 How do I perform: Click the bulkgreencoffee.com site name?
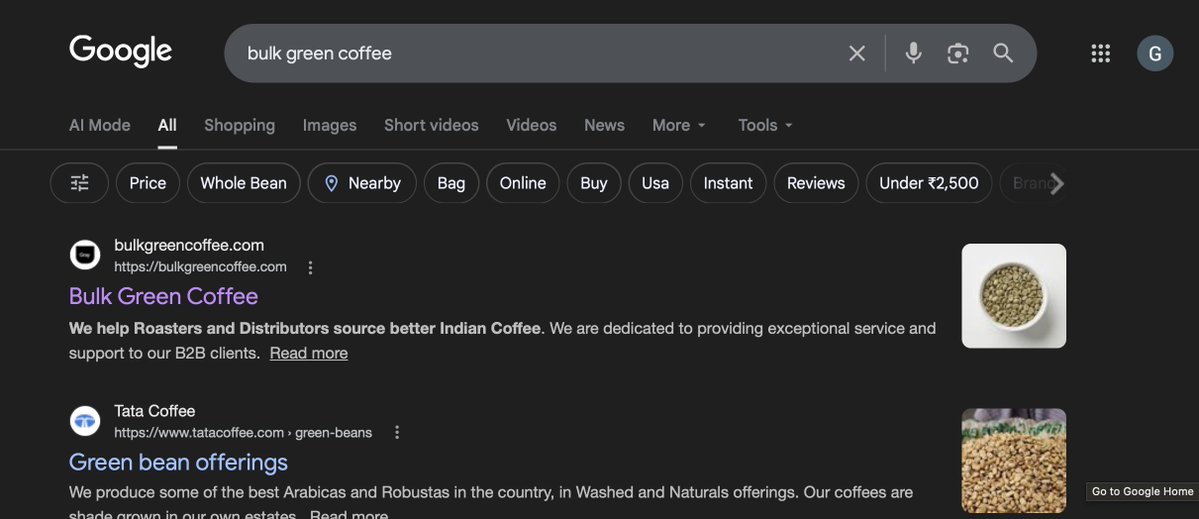(x=189, y=245)
